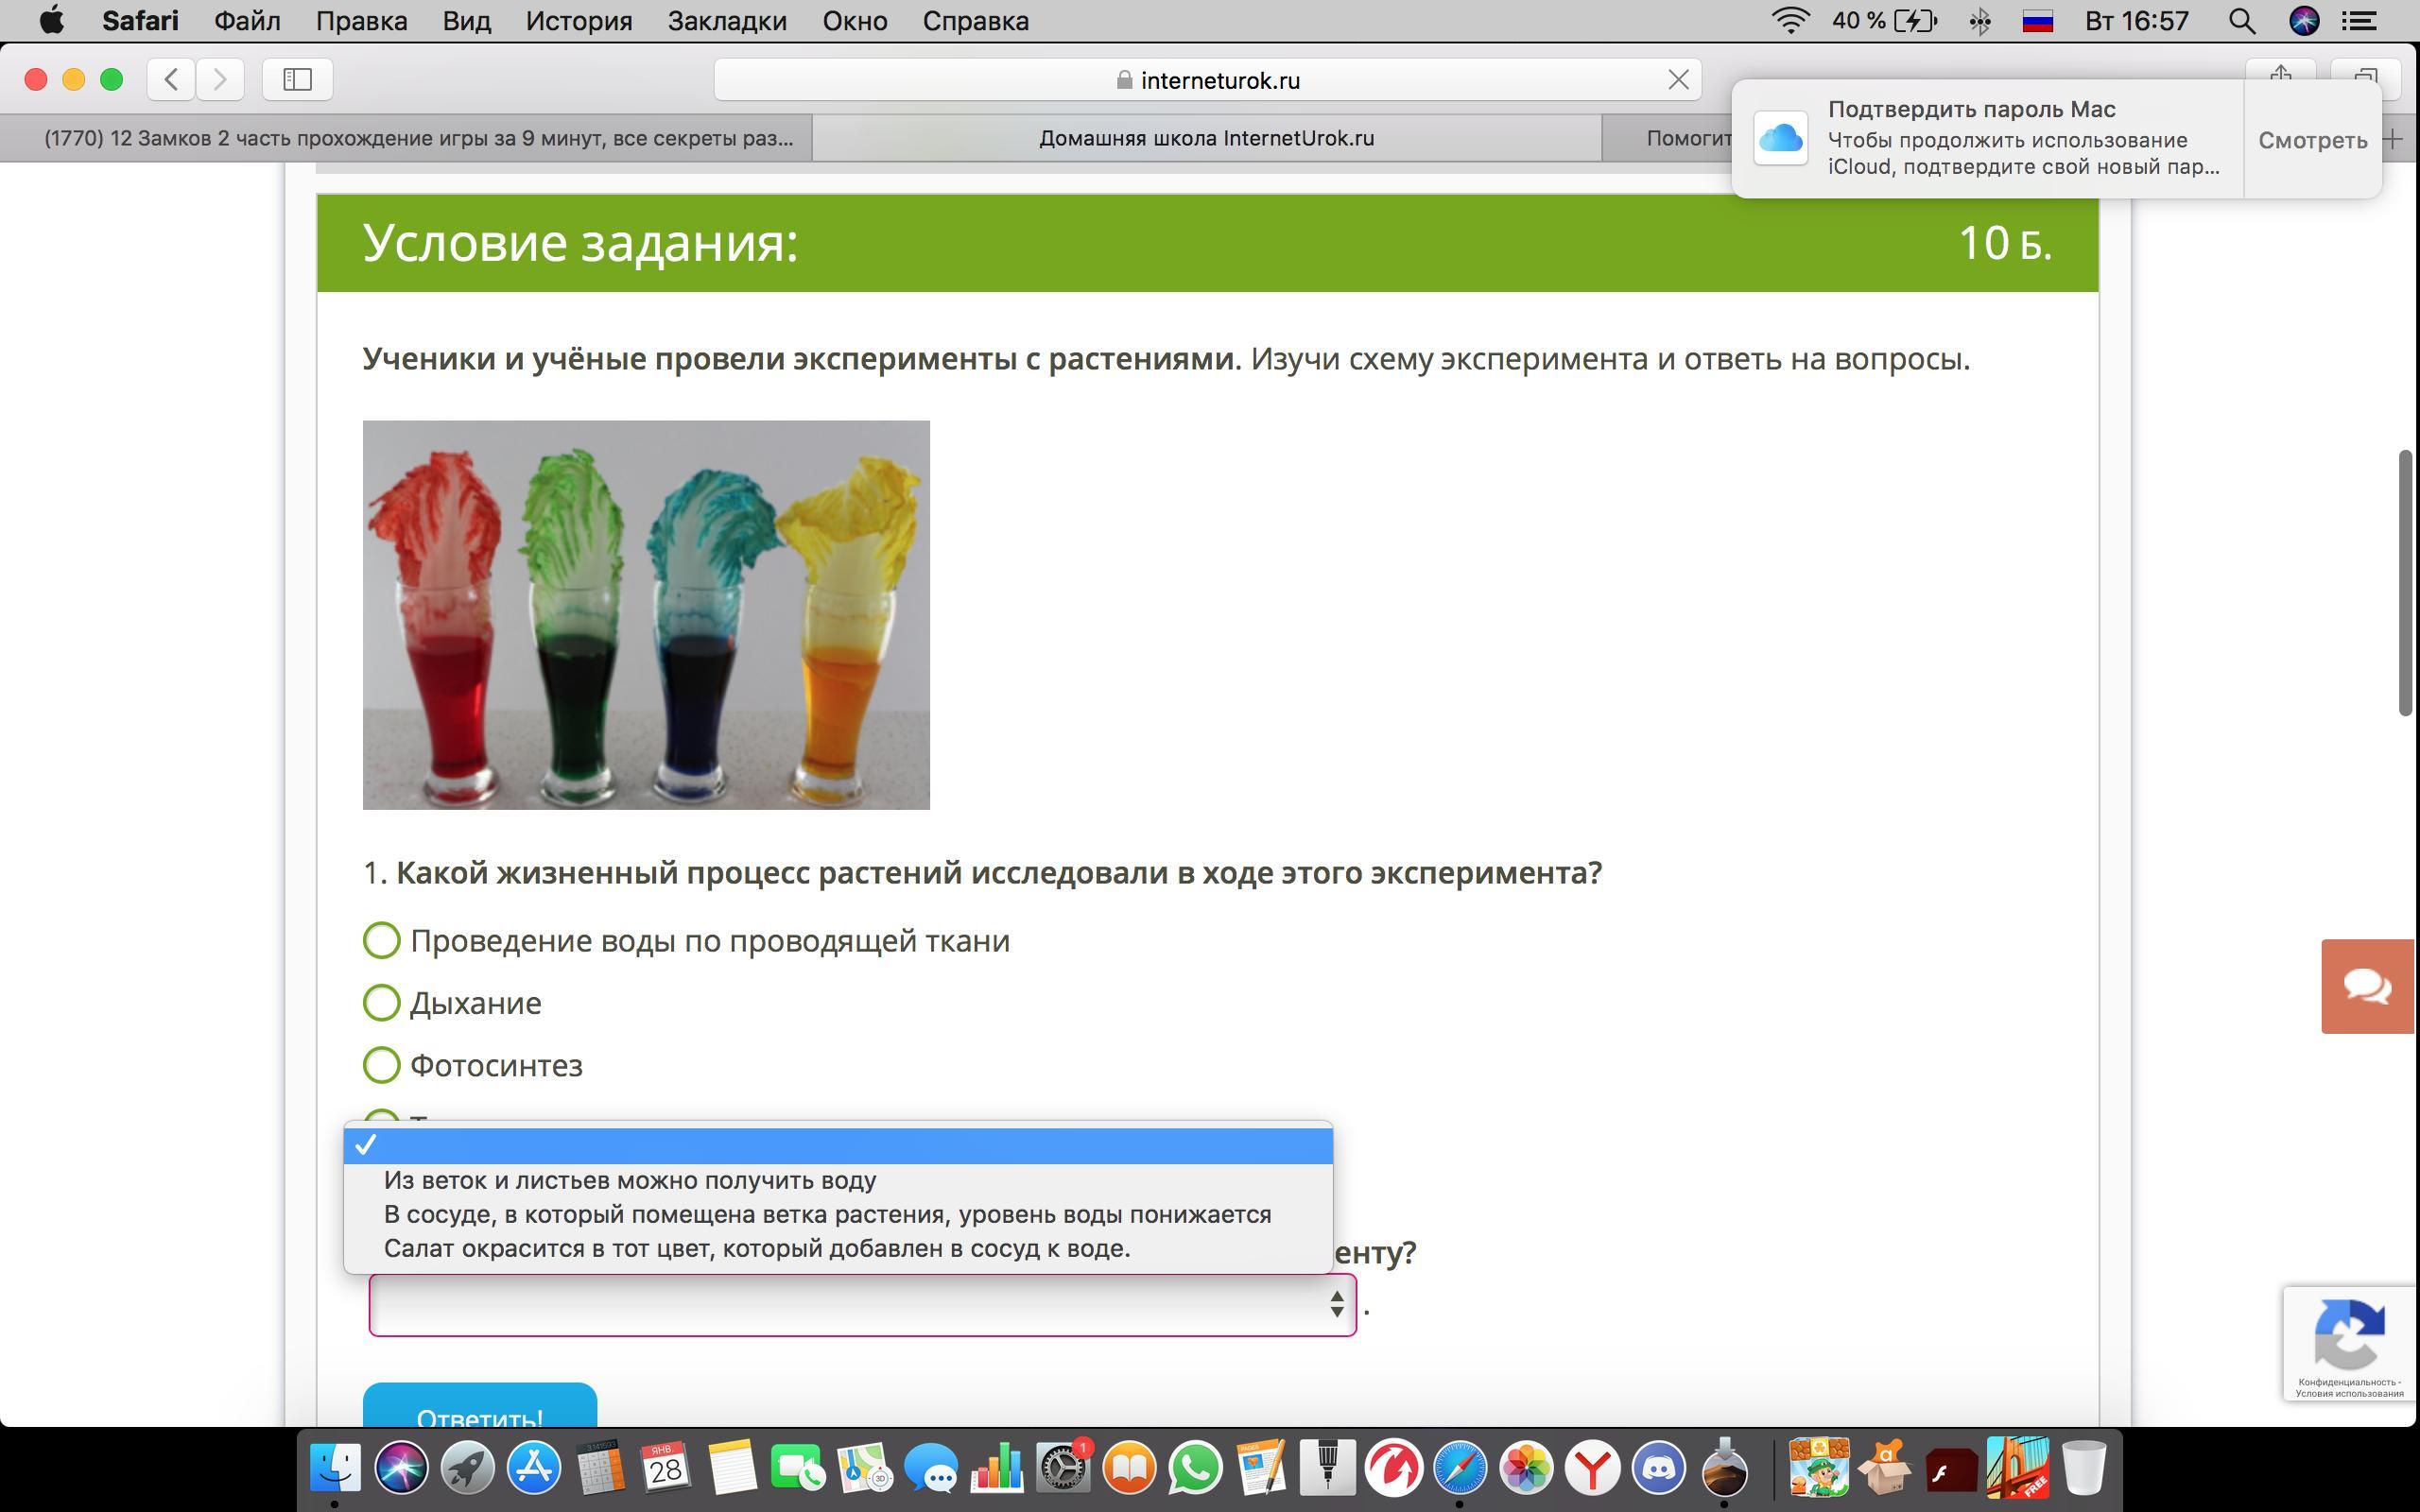Viewport: 2420px width, 1512px height.
Task: Switch to the '12 Замков 2 часть' tab
Action: click(x=418, y=138)
